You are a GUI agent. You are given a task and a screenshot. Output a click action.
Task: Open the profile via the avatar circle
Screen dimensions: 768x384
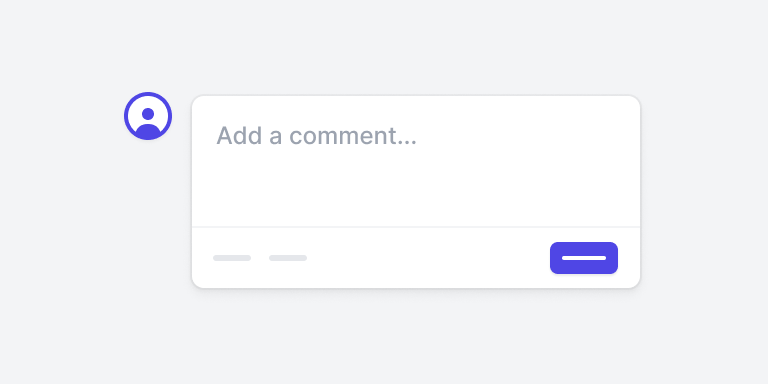tap(148, 116)
